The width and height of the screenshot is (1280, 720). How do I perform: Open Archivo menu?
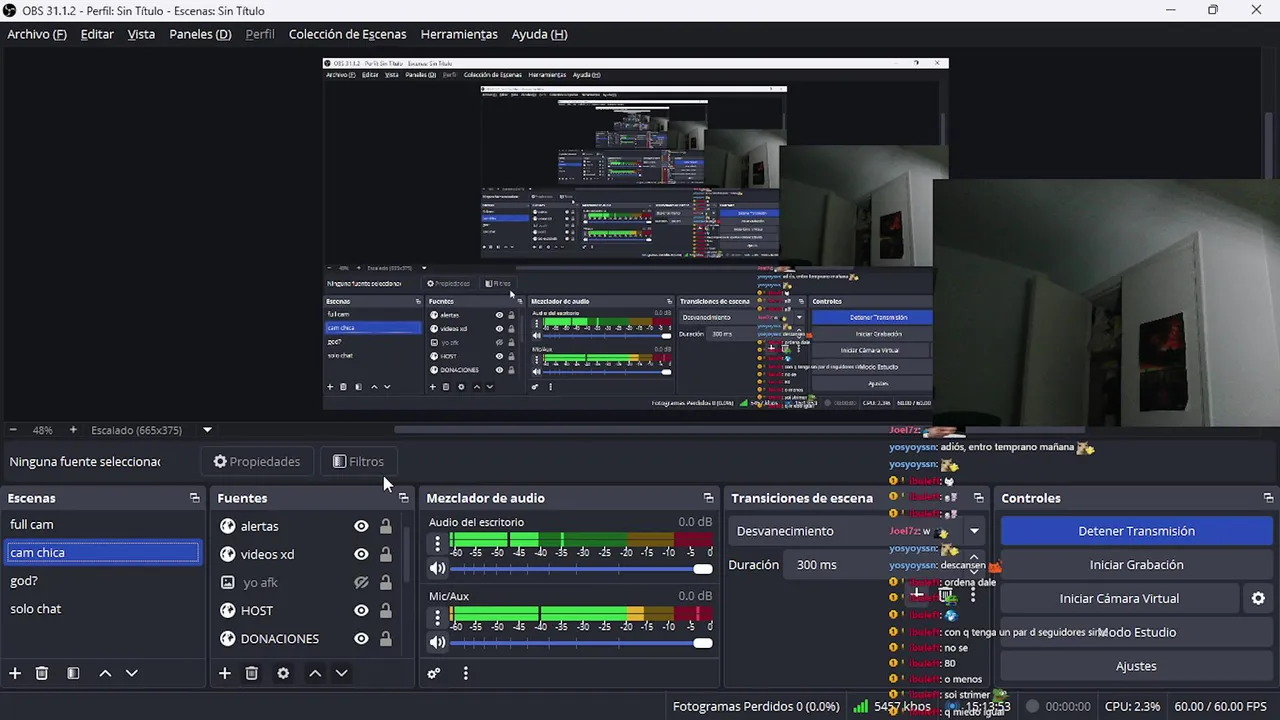37,34
